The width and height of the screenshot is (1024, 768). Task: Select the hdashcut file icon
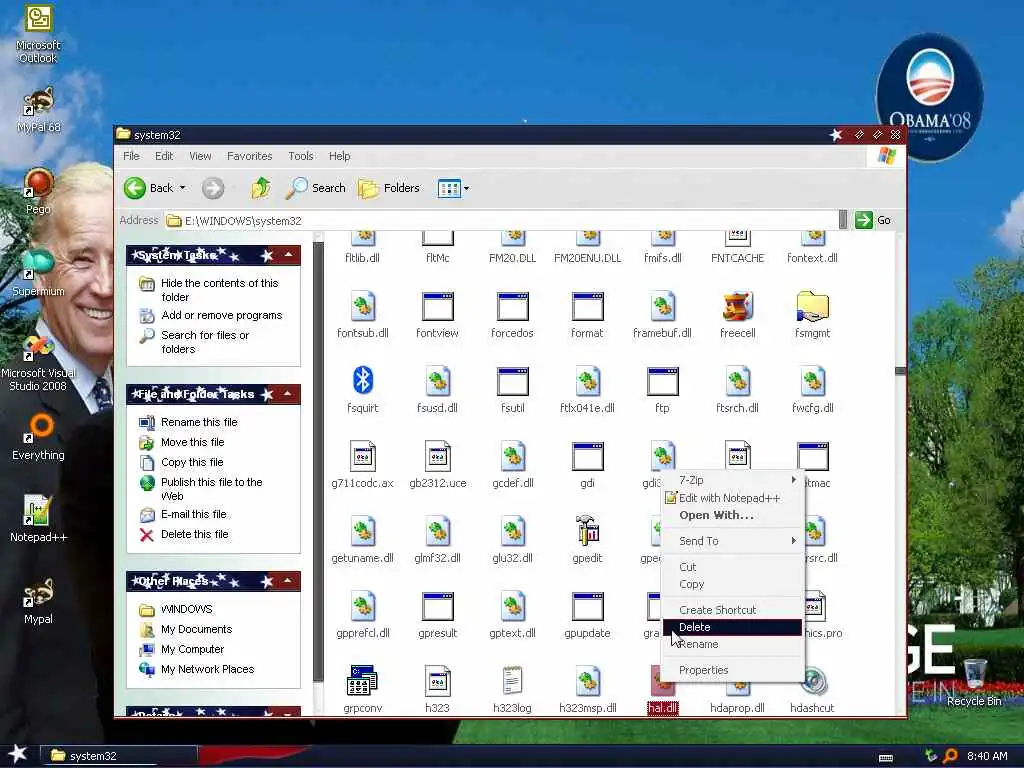(x=813, y=681)
